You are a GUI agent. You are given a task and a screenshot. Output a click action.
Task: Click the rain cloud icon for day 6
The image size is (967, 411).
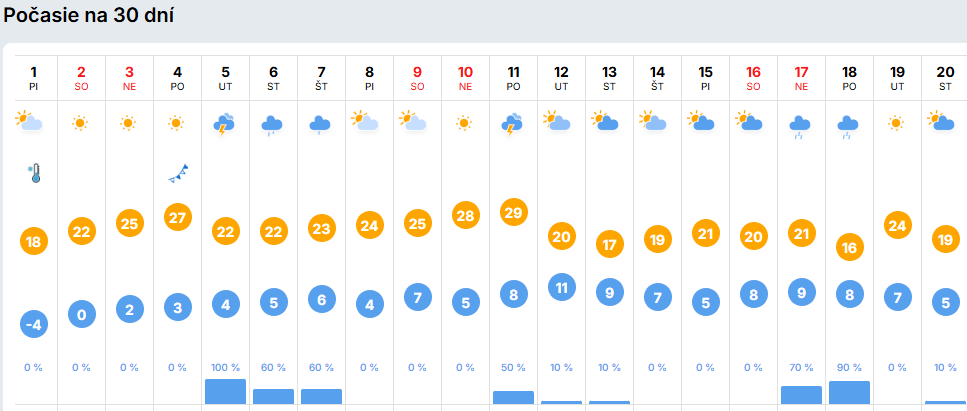273,124
